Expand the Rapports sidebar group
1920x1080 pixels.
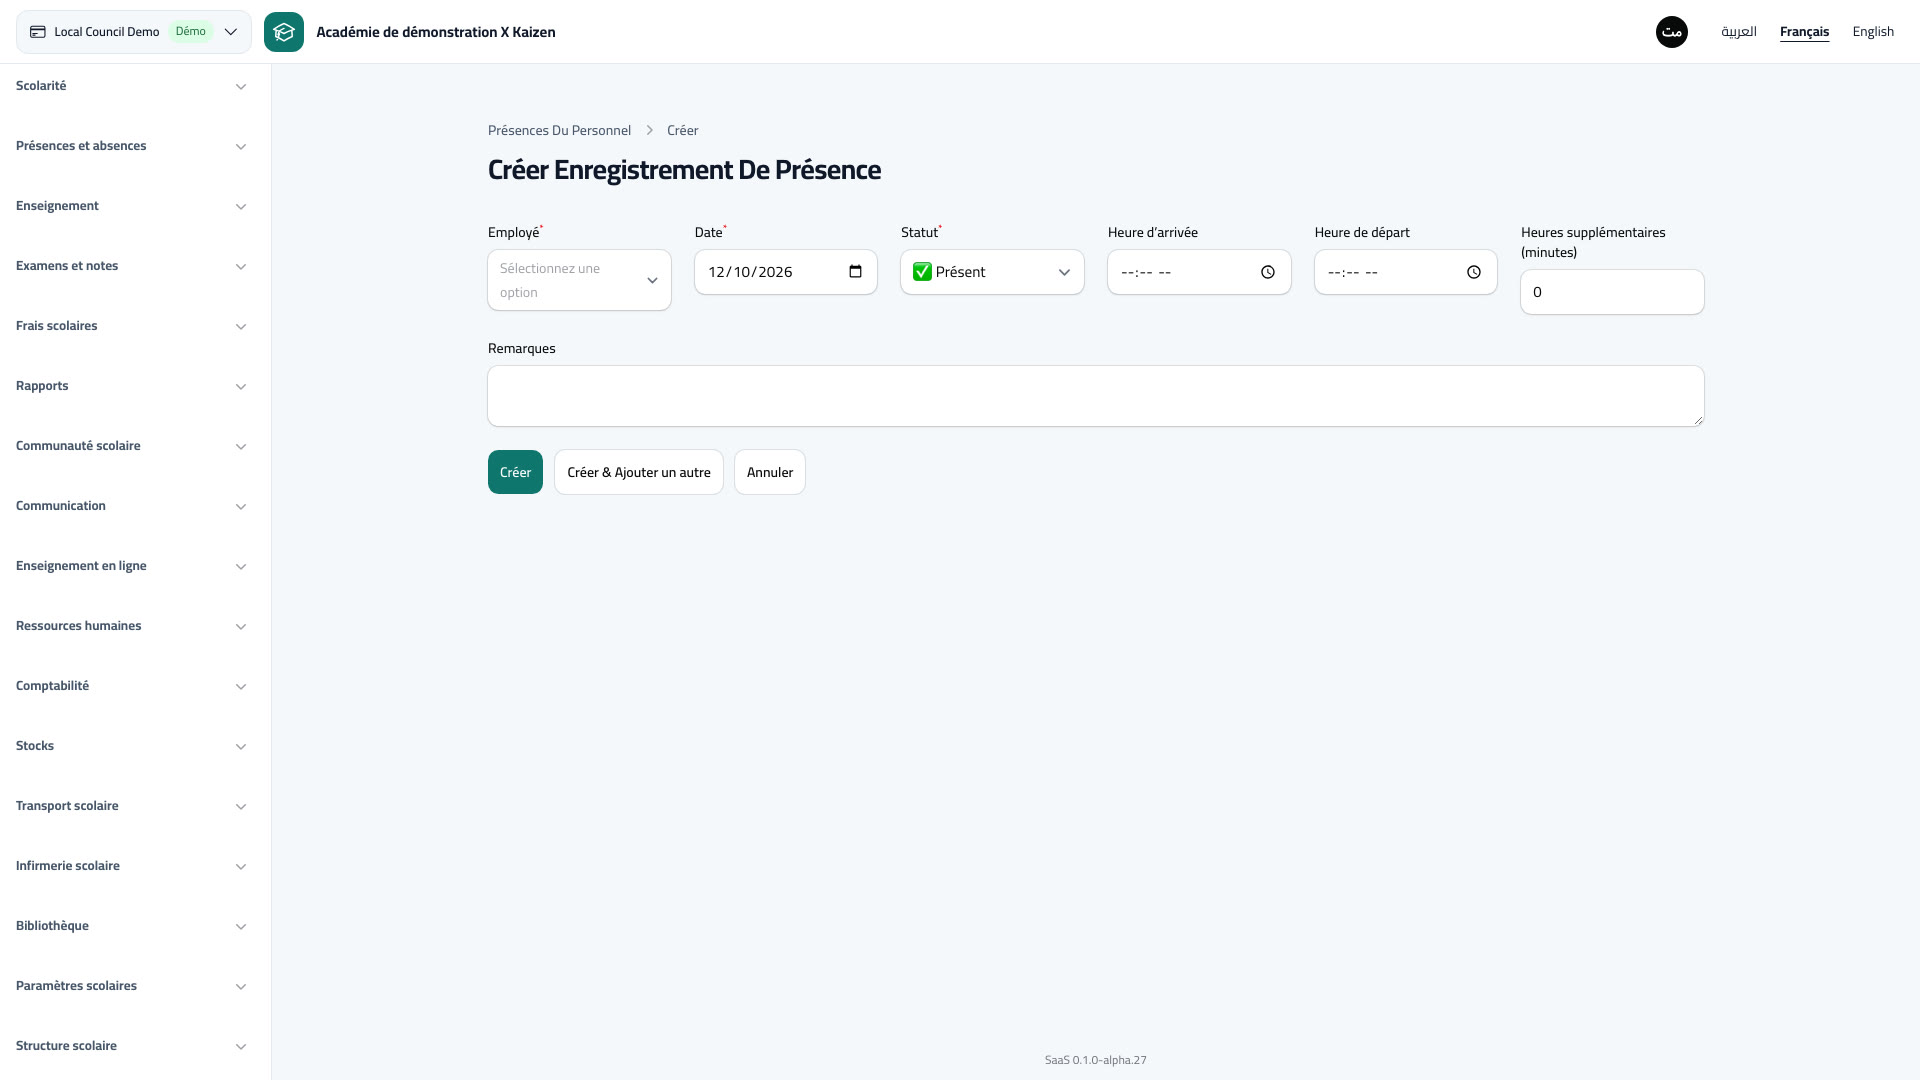(131, 386)
